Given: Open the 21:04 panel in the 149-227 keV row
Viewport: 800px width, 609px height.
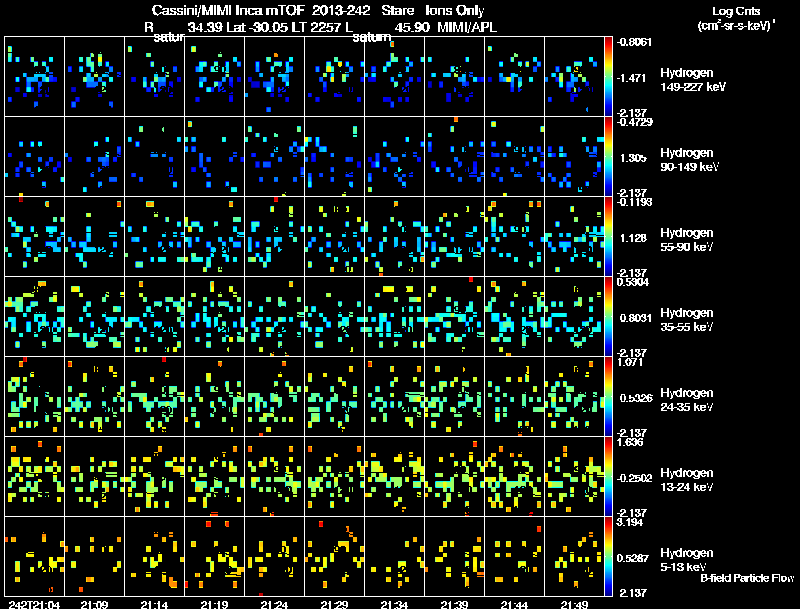Looking at the screenshot, I should tap(35, 76).
